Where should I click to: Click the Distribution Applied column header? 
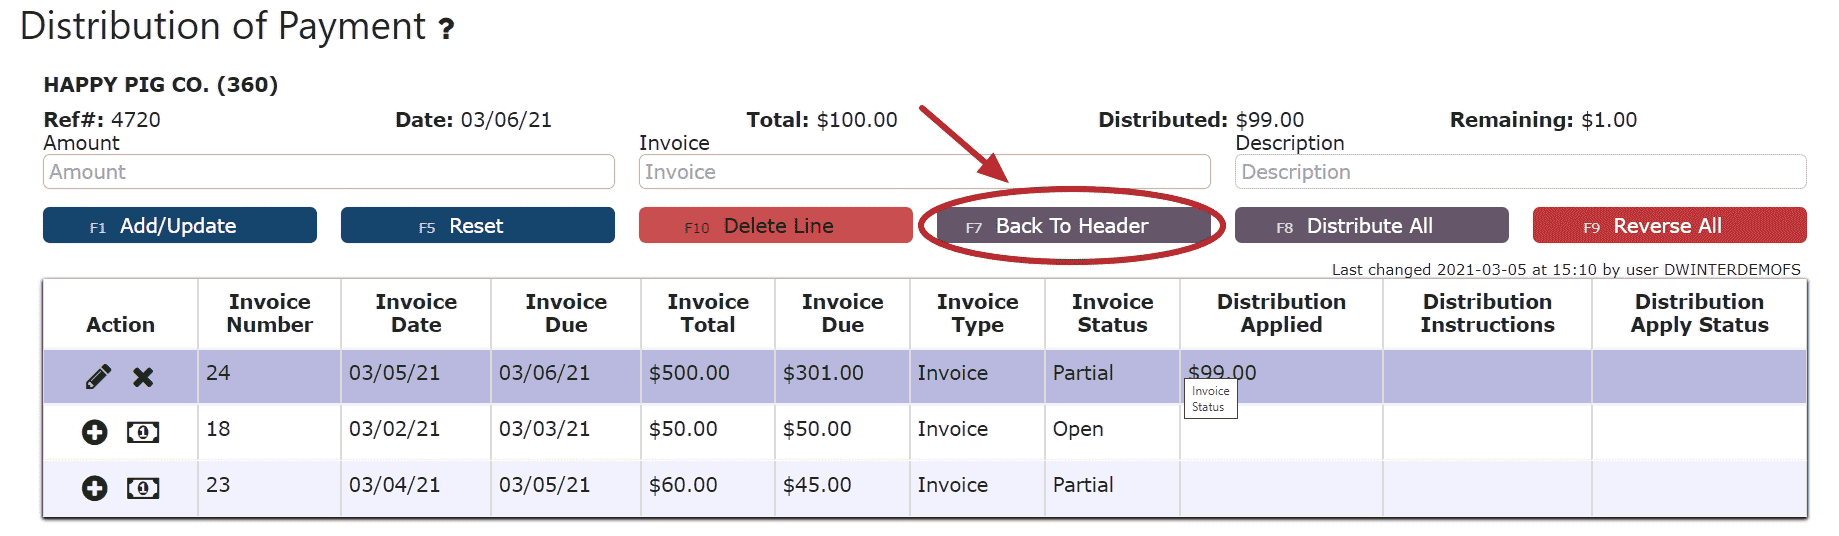pyautogui.click(x=1281, y=313)
